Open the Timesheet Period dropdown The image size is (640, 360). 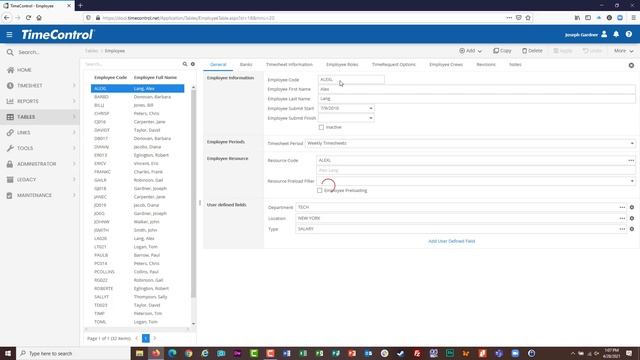point(632,143)
